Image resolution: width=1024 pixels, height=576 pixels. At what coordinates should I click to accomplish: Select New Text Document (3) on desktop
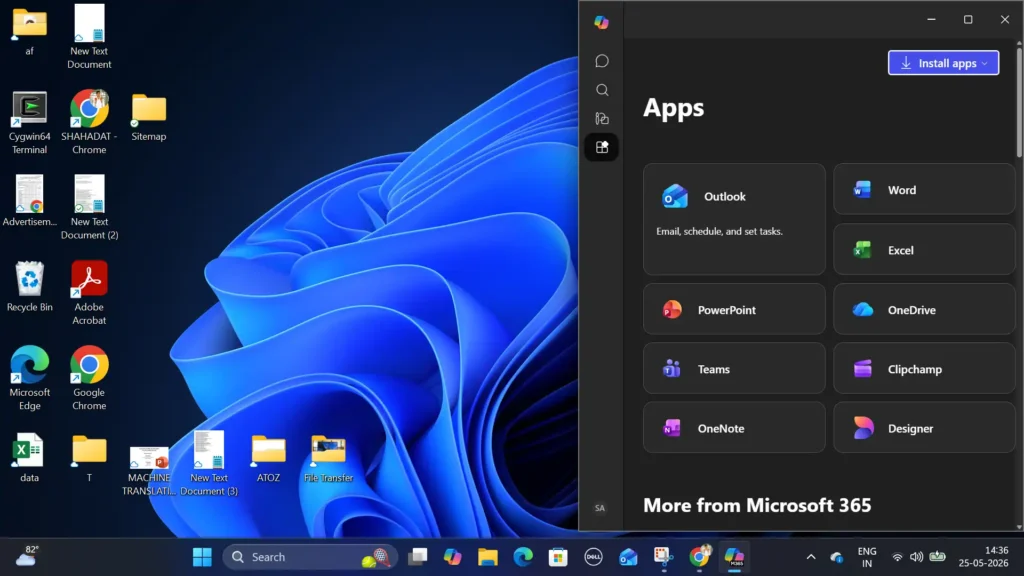pyautogui.click(x=209, y=464)
